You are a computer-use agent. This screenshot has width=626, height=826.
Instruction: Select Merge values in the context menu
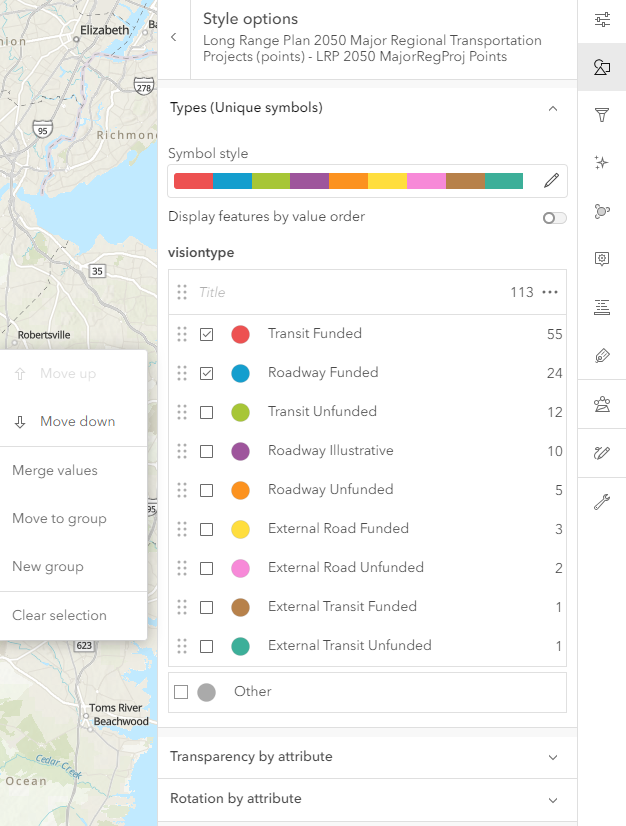55,470
